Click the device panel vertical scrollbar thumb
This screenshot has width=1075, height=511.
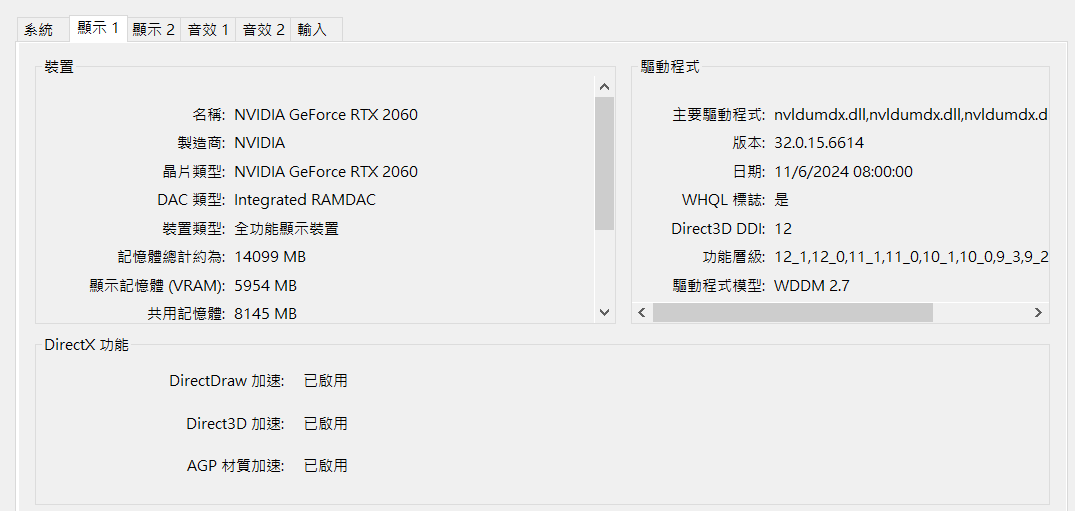pos(604,163)
